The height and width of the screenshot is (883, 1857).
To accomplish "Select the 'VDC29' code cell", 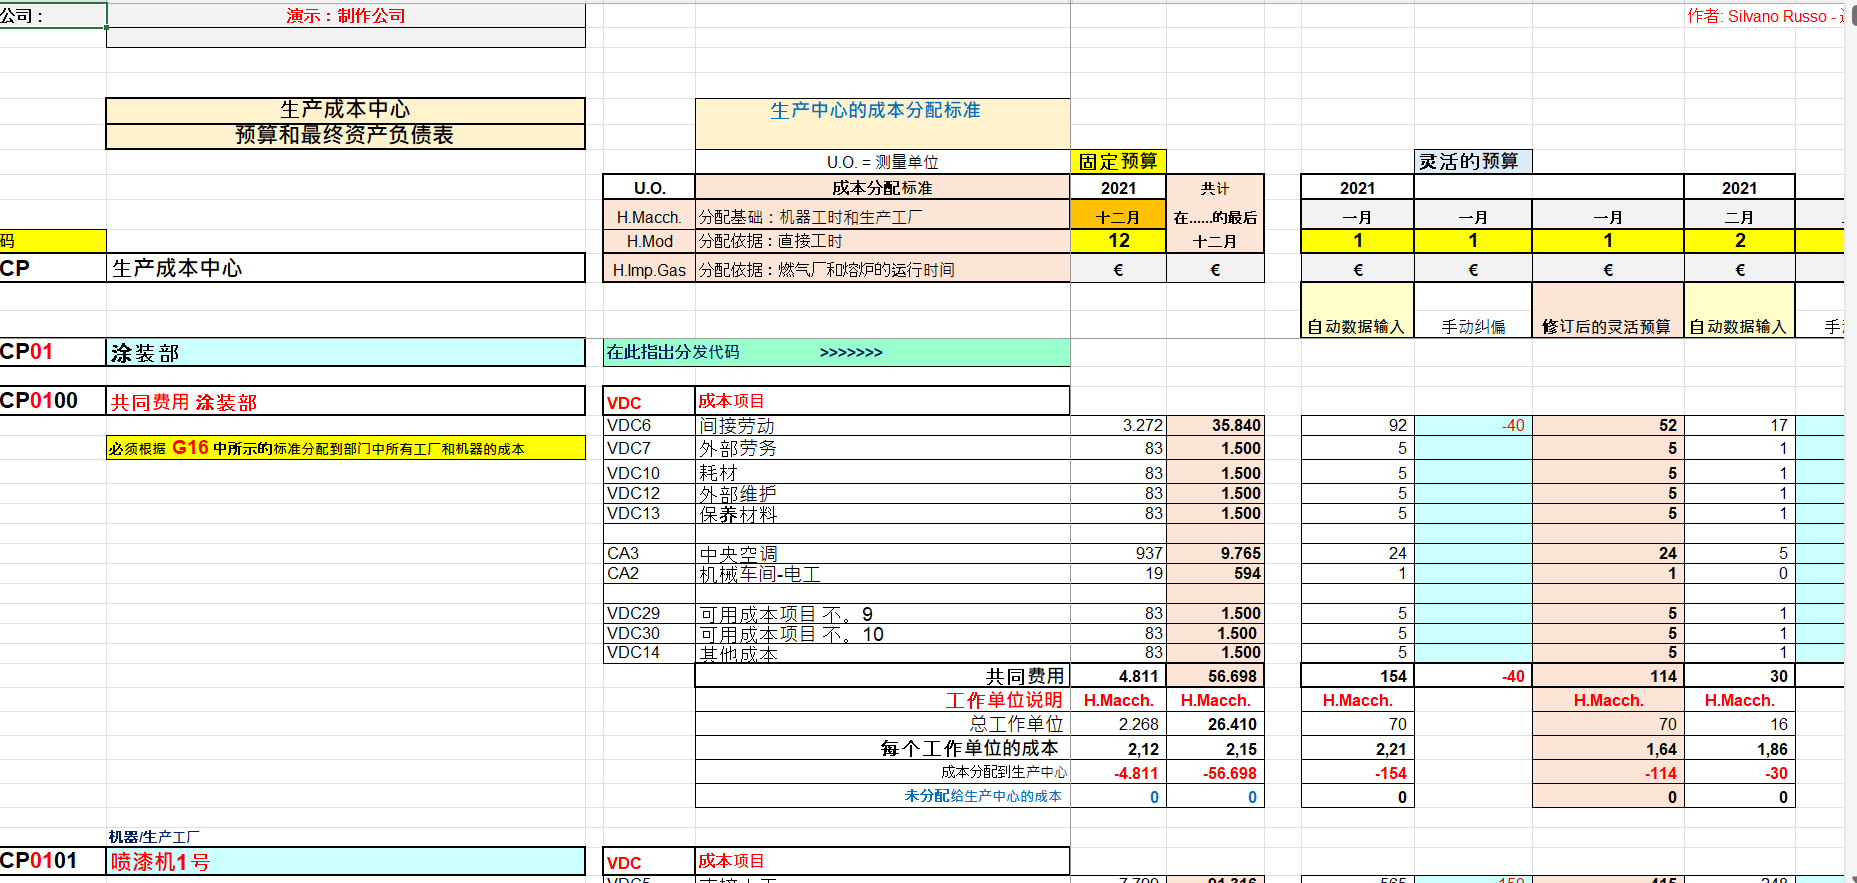I will click(x=649, y=613).
